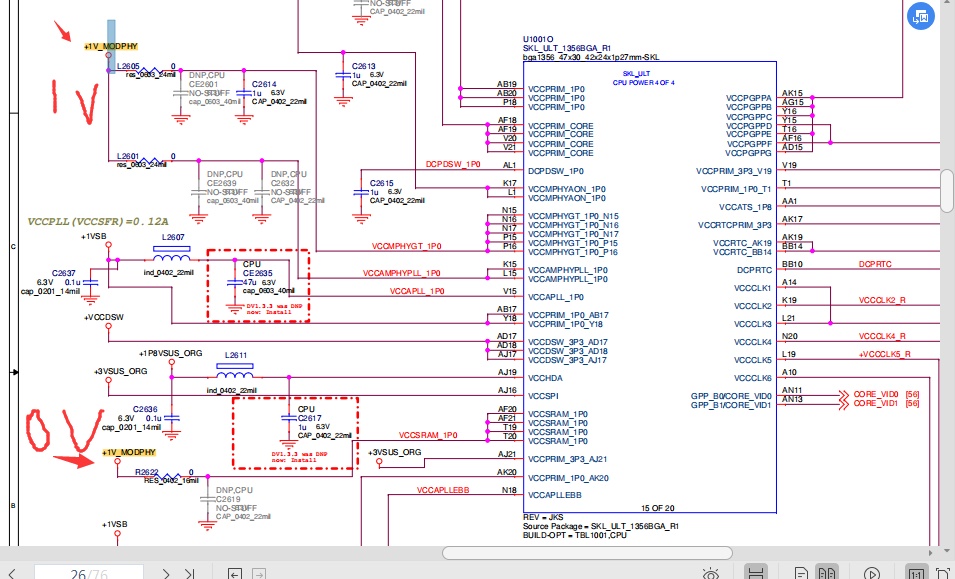Enable continuous scrolling mode
Screen dimensions: 955x579
[x=756, y=573]
